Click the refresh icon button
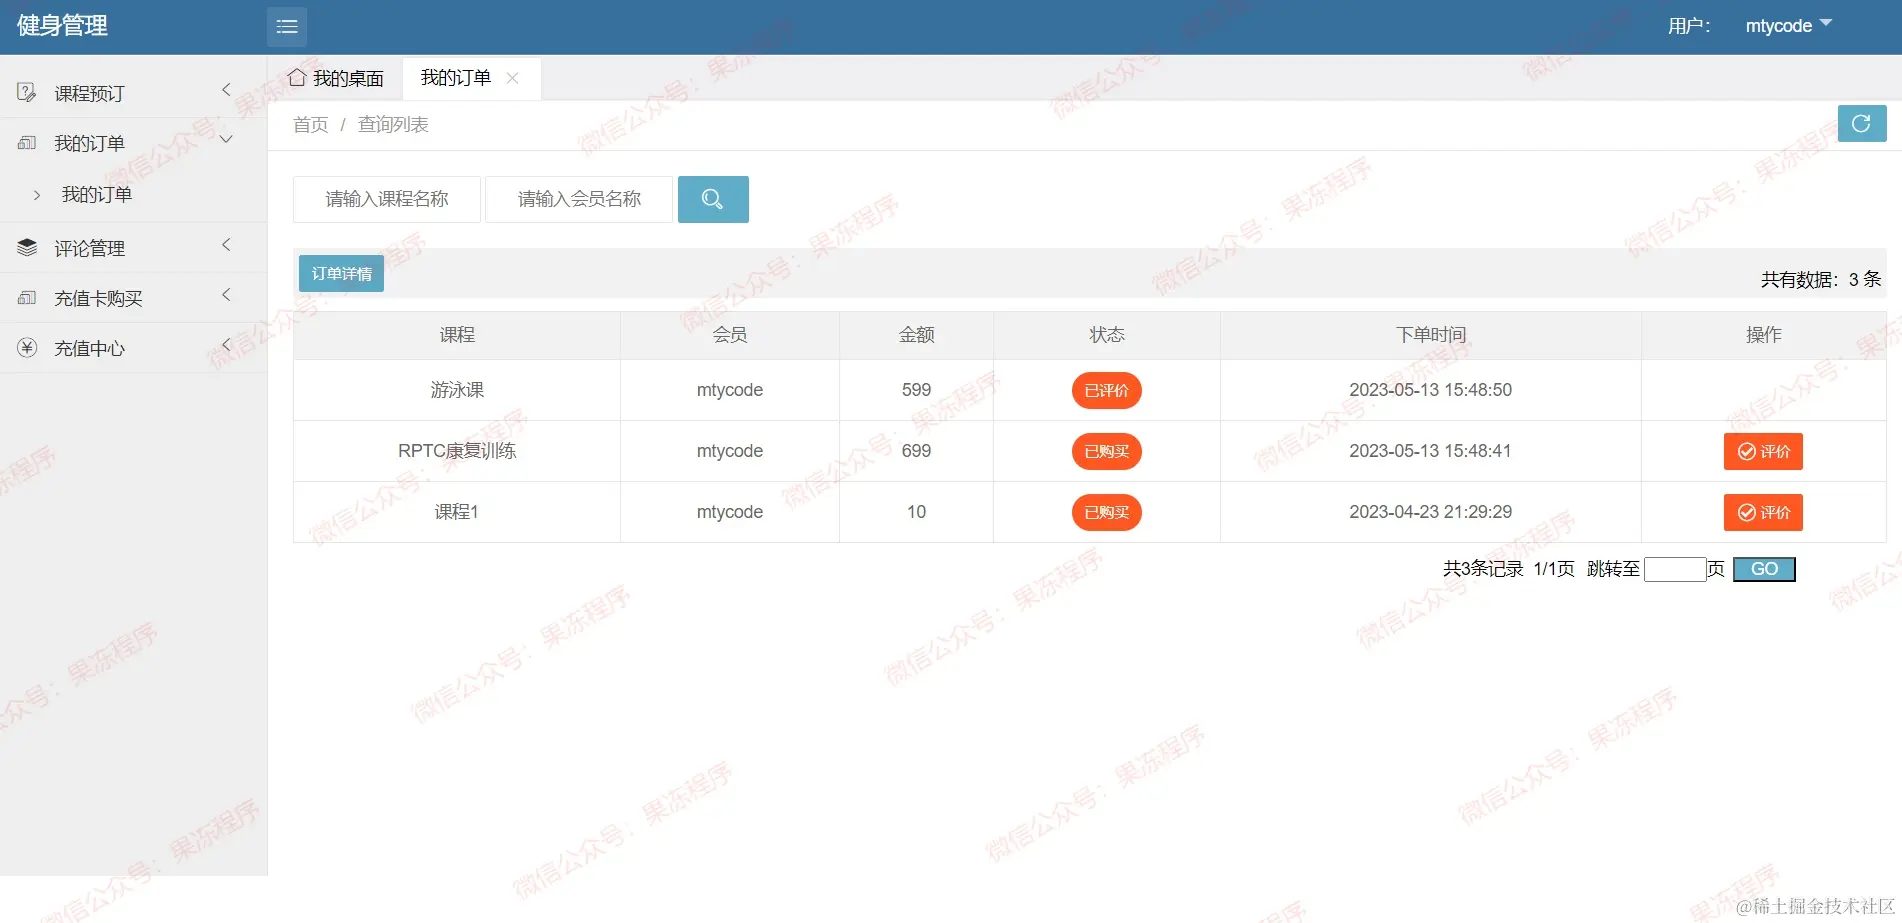The width and height of the screenshot is (1902, 923). click(x=1862, y=123)
